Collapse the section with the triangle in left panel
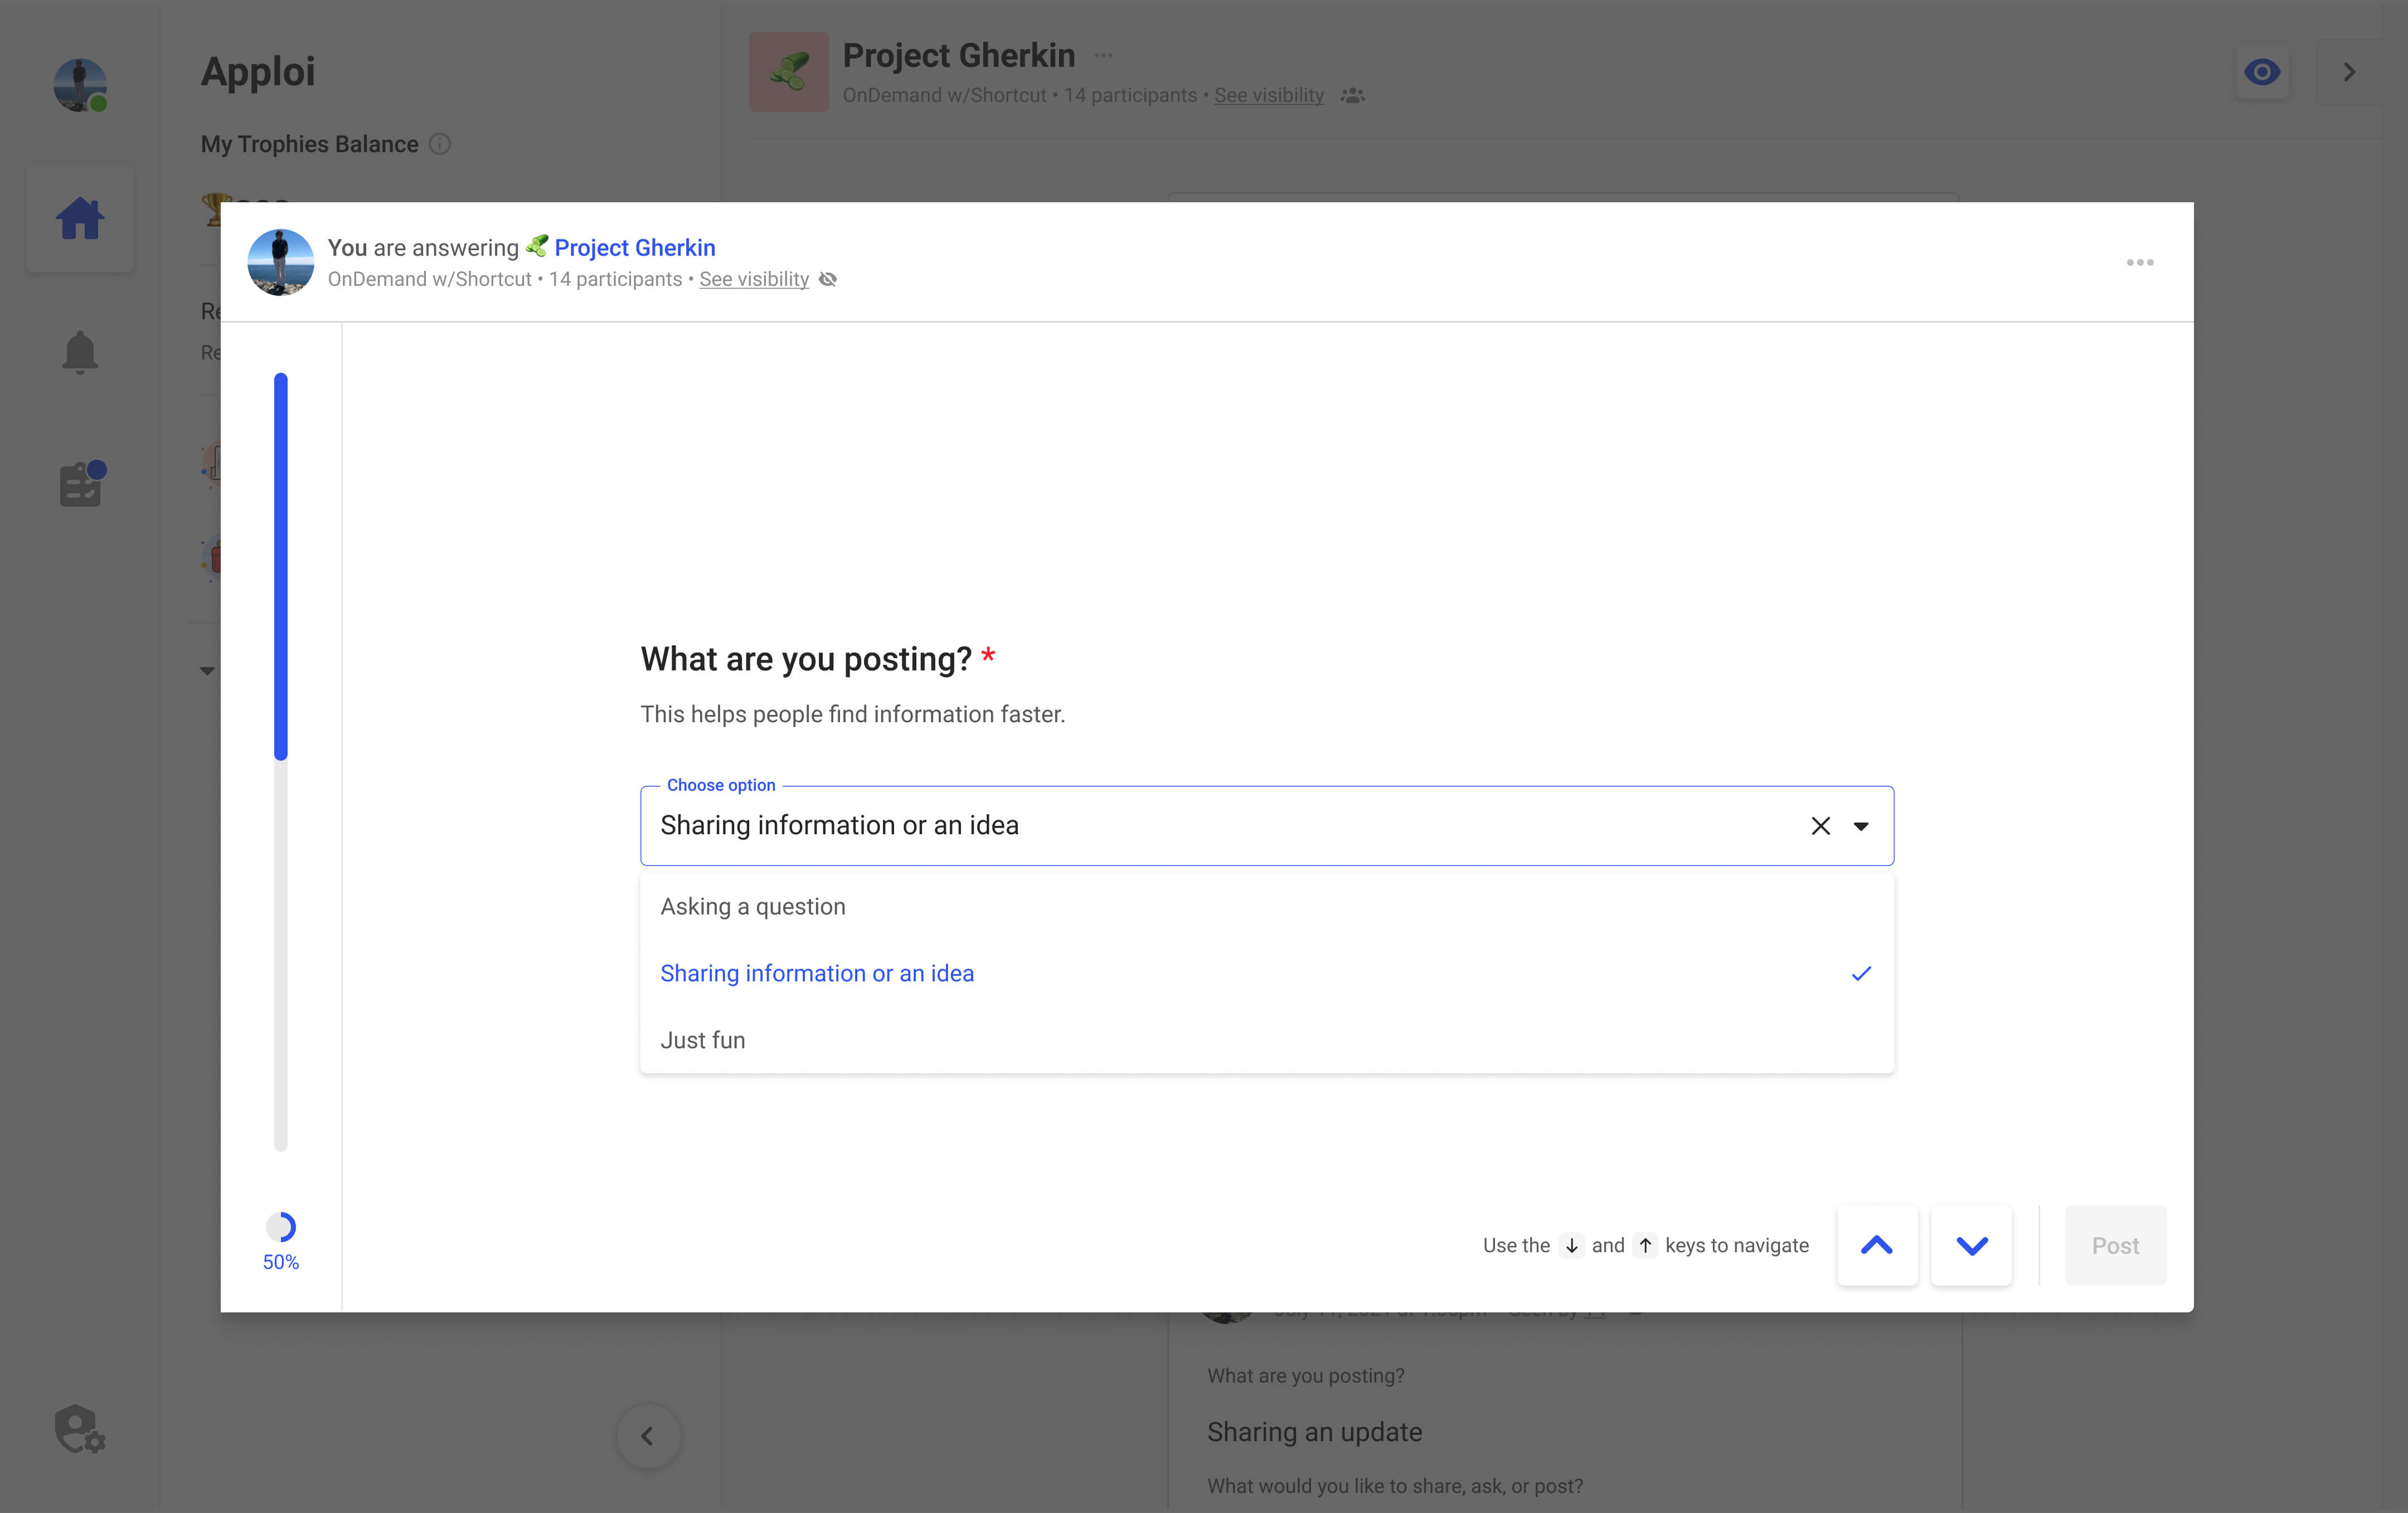 point(207,670)
